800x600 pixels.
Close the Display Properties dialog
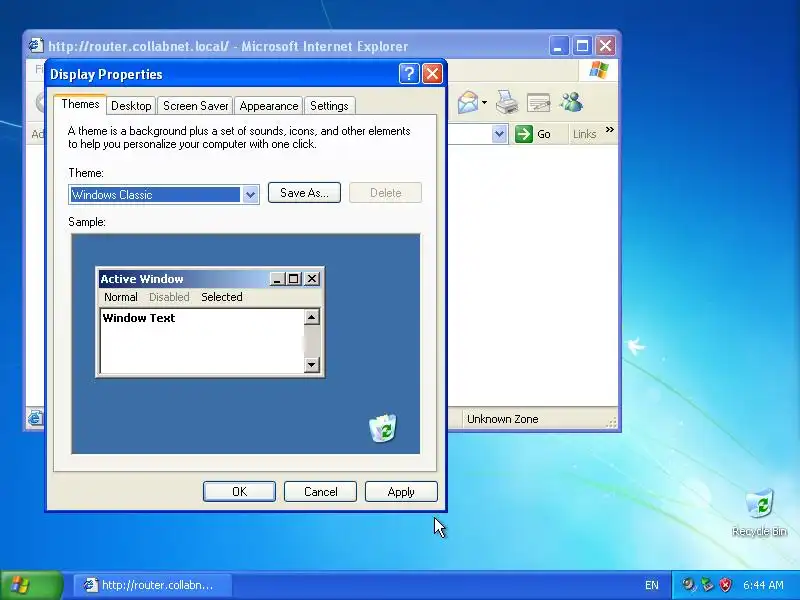(432, 74)
